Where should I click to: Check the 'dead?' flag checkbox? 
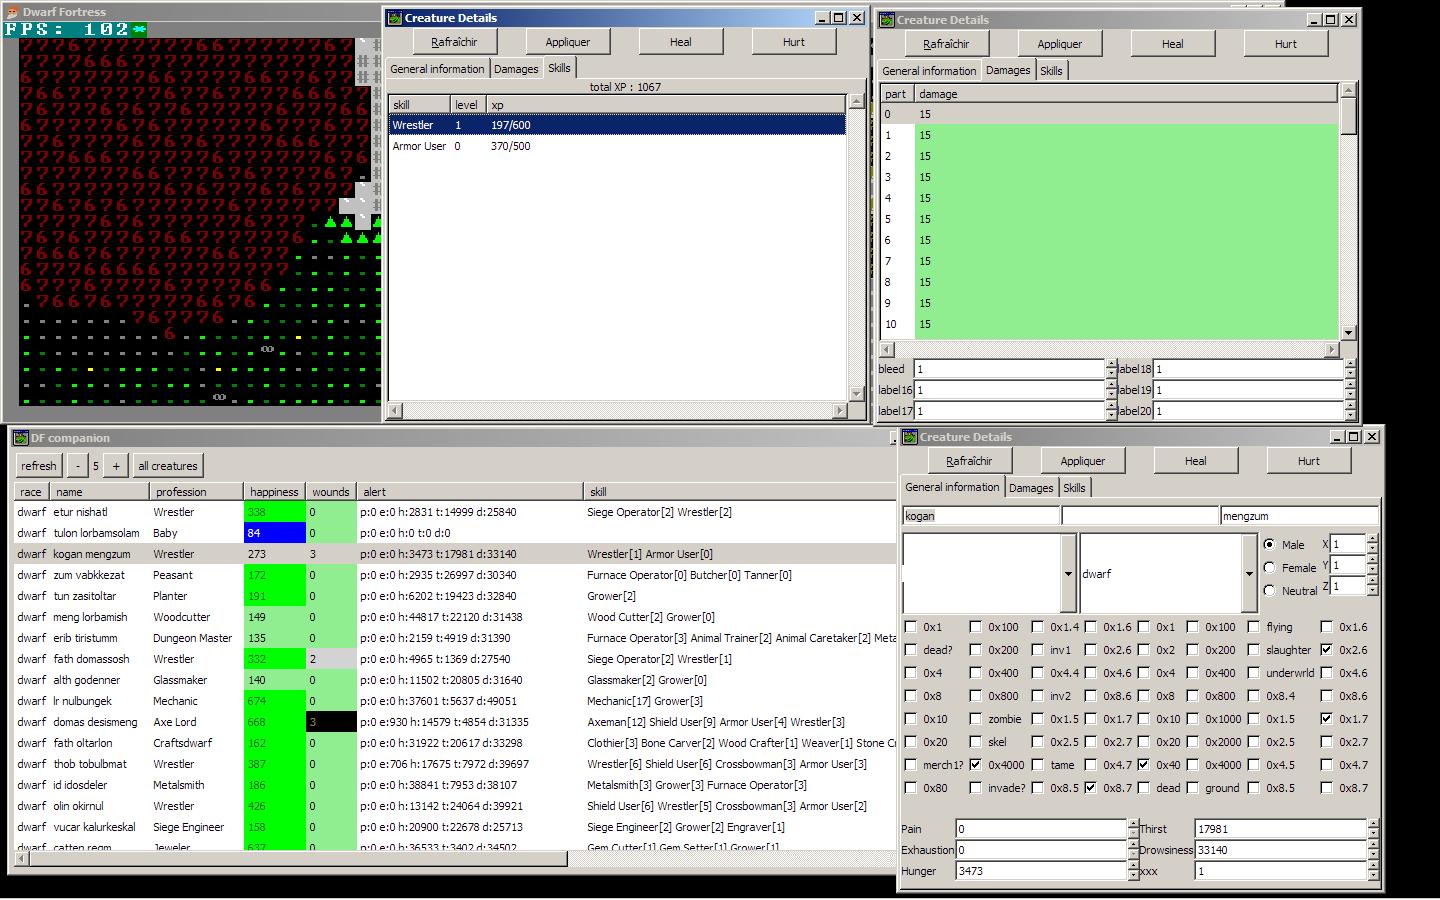(910, 650)
